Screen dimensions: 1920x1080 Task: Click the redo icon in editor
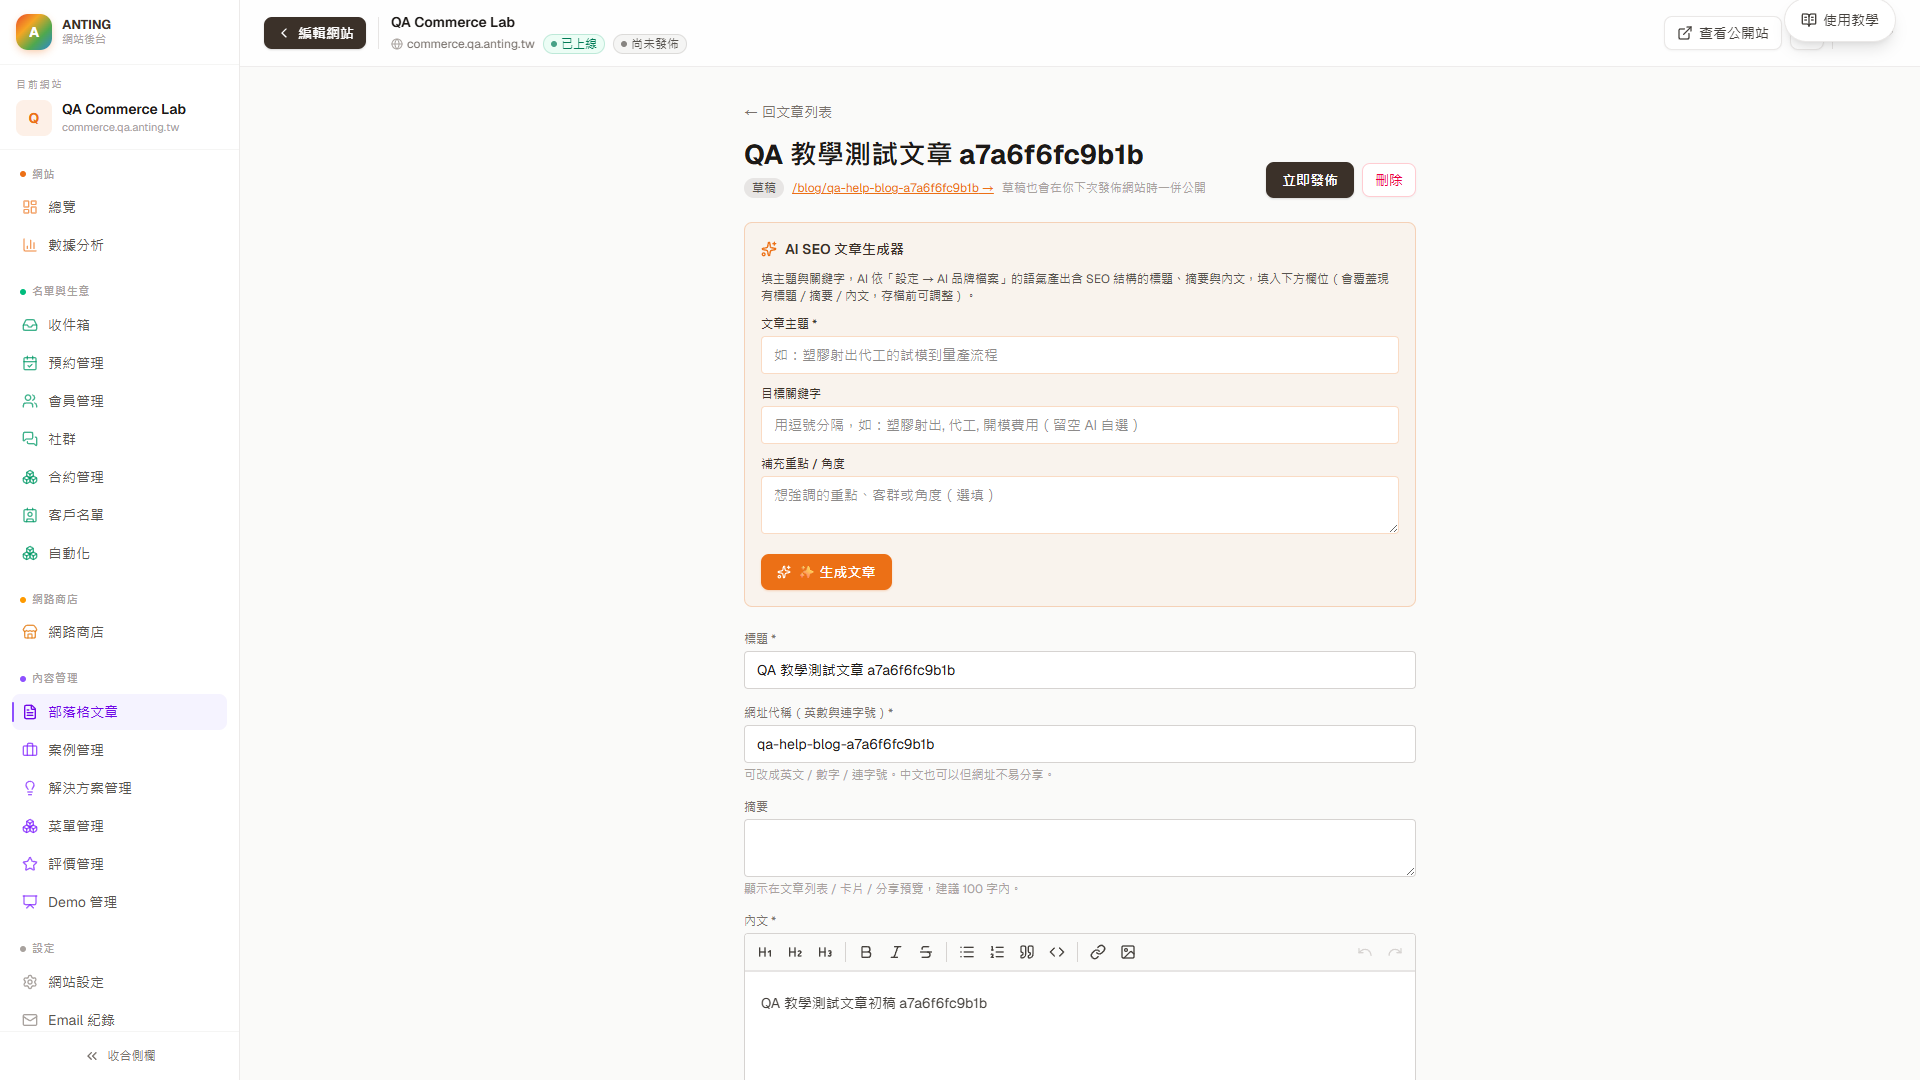pos(1395,952)
